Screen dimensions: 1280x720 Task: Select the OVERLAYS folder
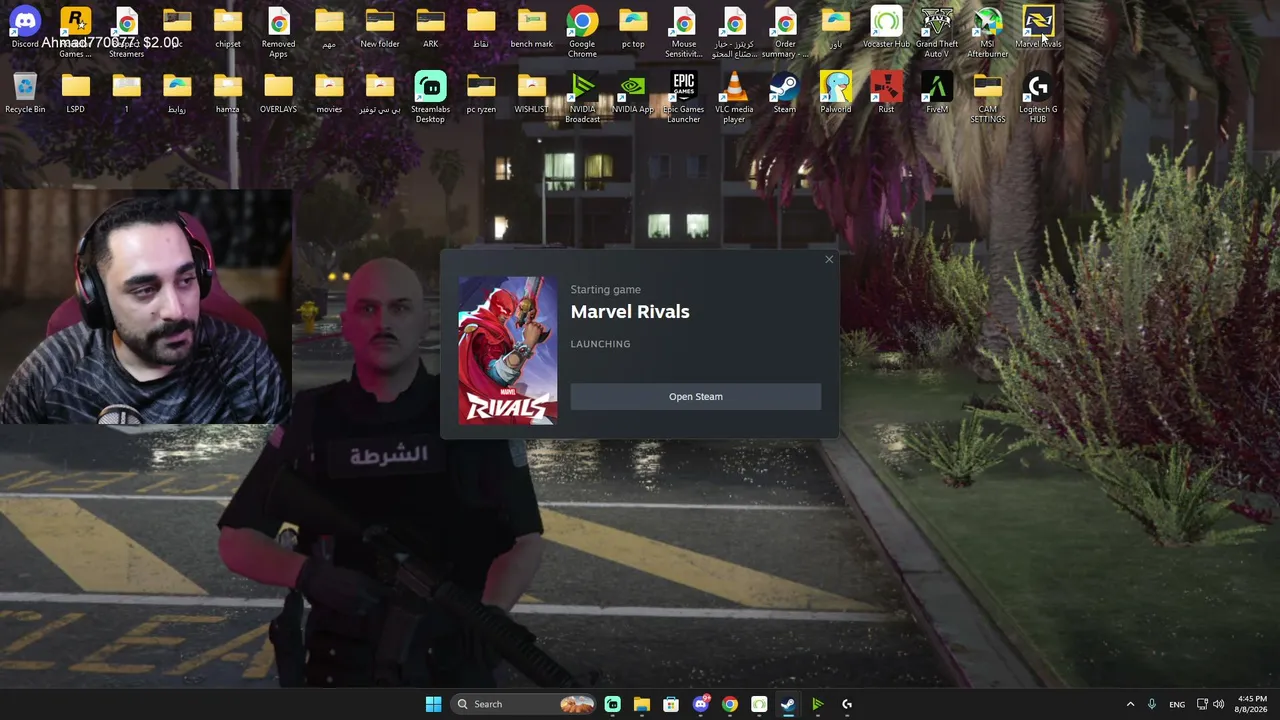278,92
